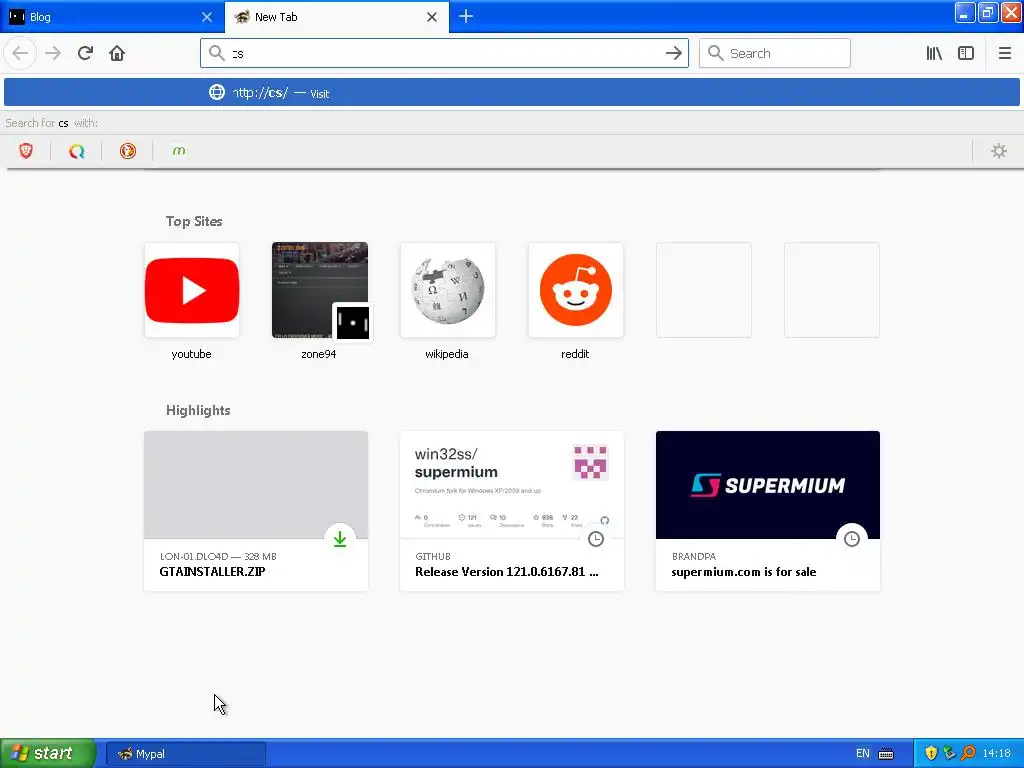
Task: Click the Top Sites heading
Action: coord(194,221)
